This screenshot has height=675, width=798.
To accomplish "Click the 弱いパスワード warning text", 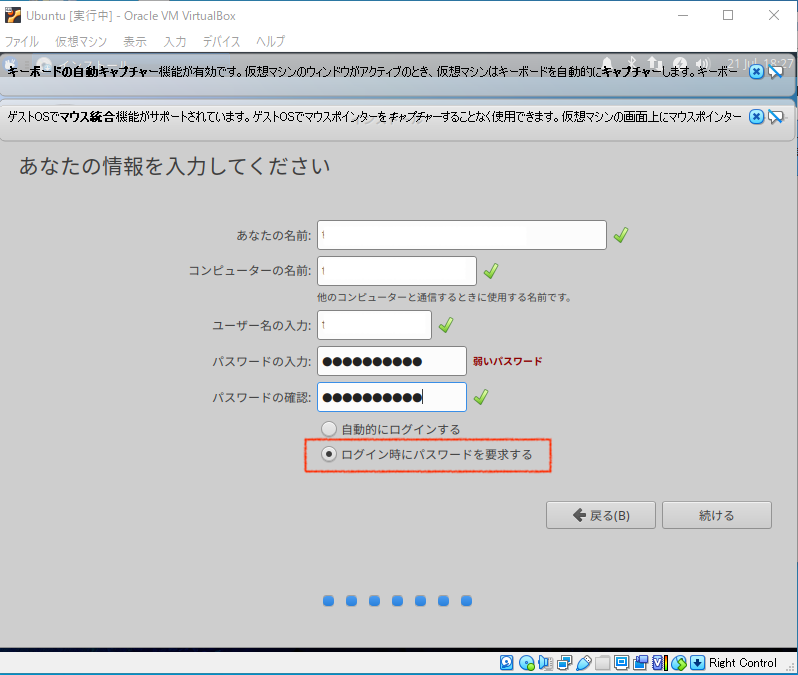I will [x=507, y=361].
